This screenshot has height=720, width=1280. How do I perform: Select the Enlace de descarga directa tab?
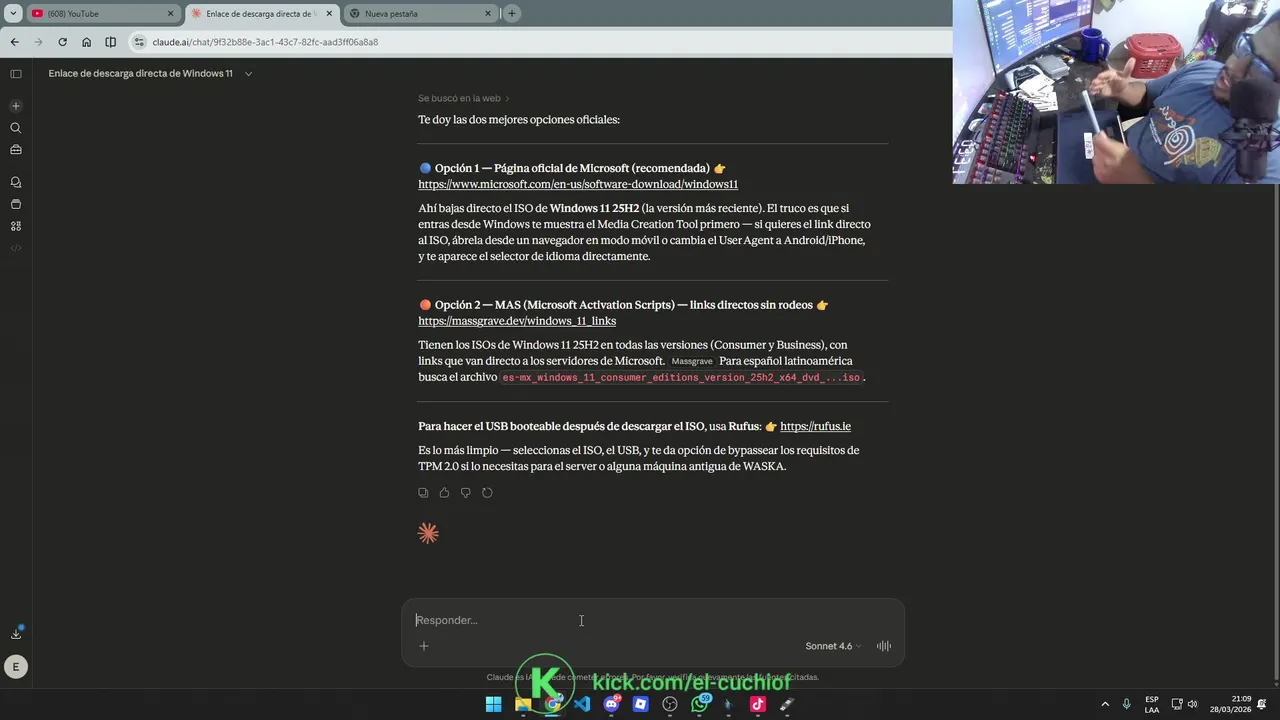click(260, 14)
